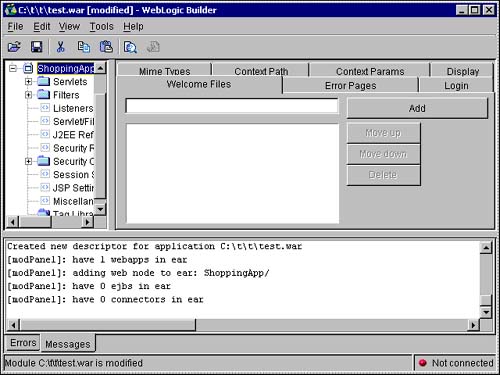Expand the Security Constraints tree node
500x375 pixels.
pos(29,161)
